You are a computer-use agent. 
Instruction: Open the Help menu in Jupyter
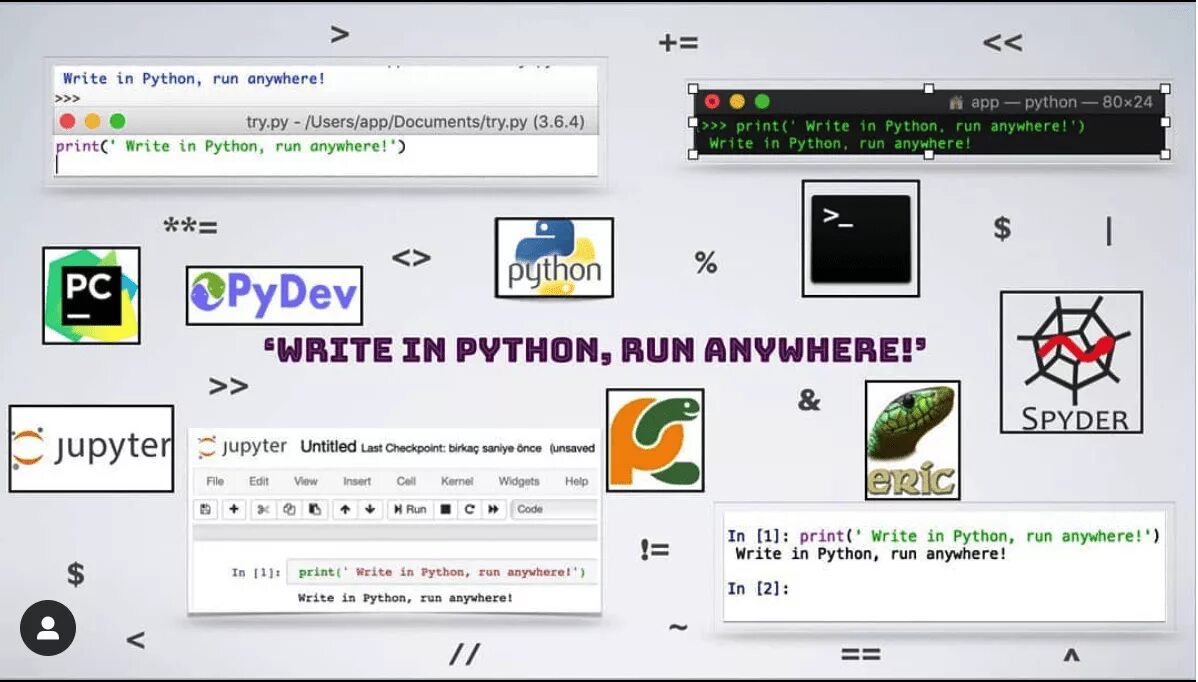coord(576,481)
